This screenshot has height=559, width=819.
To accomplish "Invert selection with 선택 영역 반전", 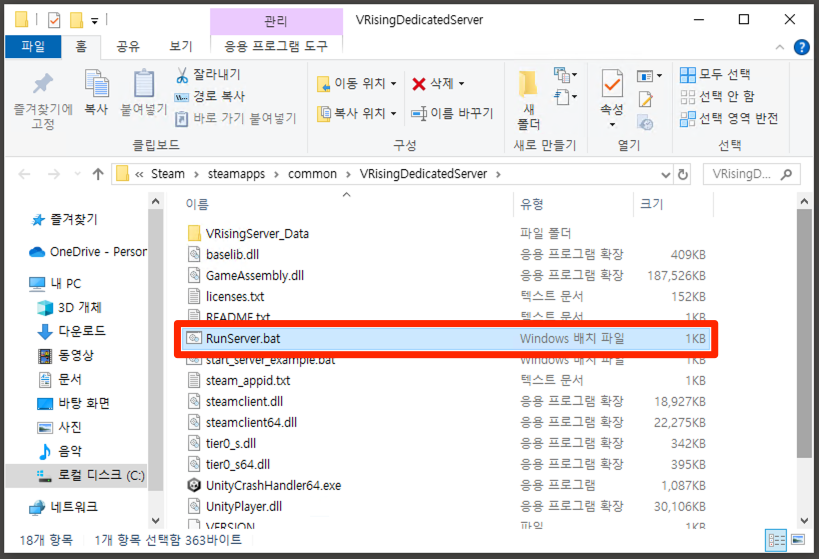I will tap(729, 119).
